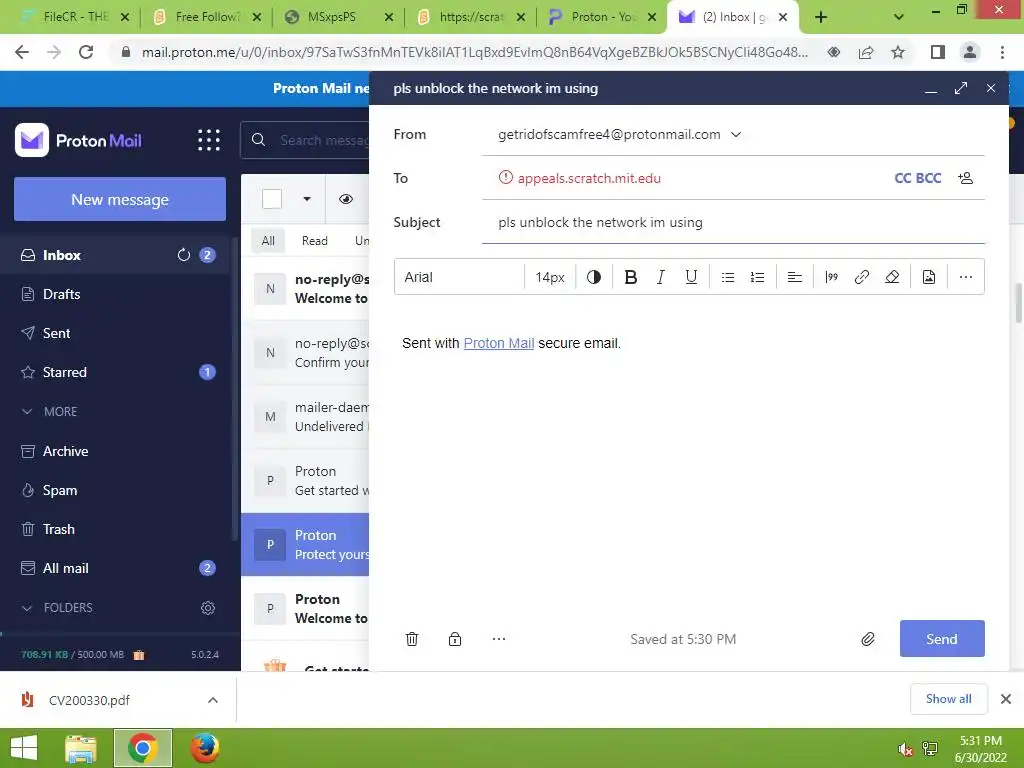Viewport: 1024px width, 768px height.
Task: Open the selection options dropdown arrow
Action: pyautogui.click(x=307, y=199)
